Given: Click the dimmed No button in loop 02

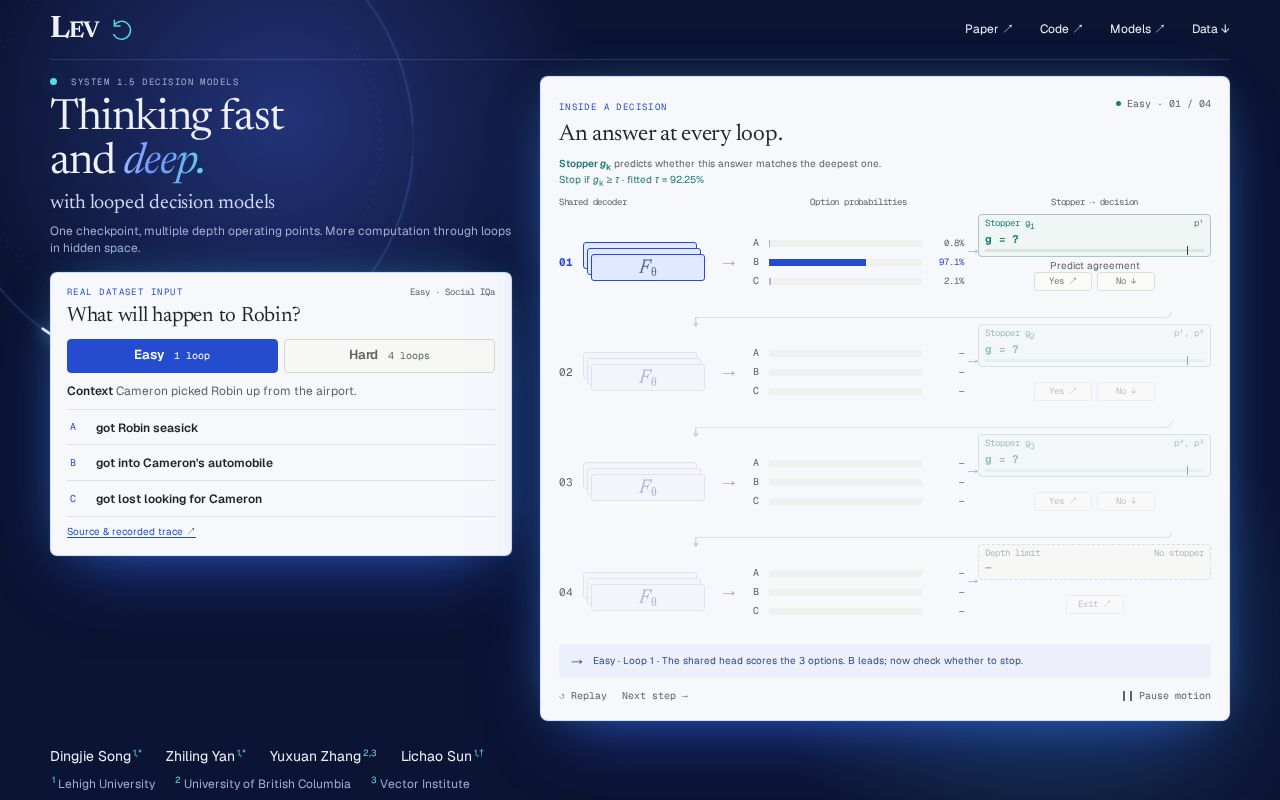Looking at the screenshot, I should click(x=1126, y=392).
